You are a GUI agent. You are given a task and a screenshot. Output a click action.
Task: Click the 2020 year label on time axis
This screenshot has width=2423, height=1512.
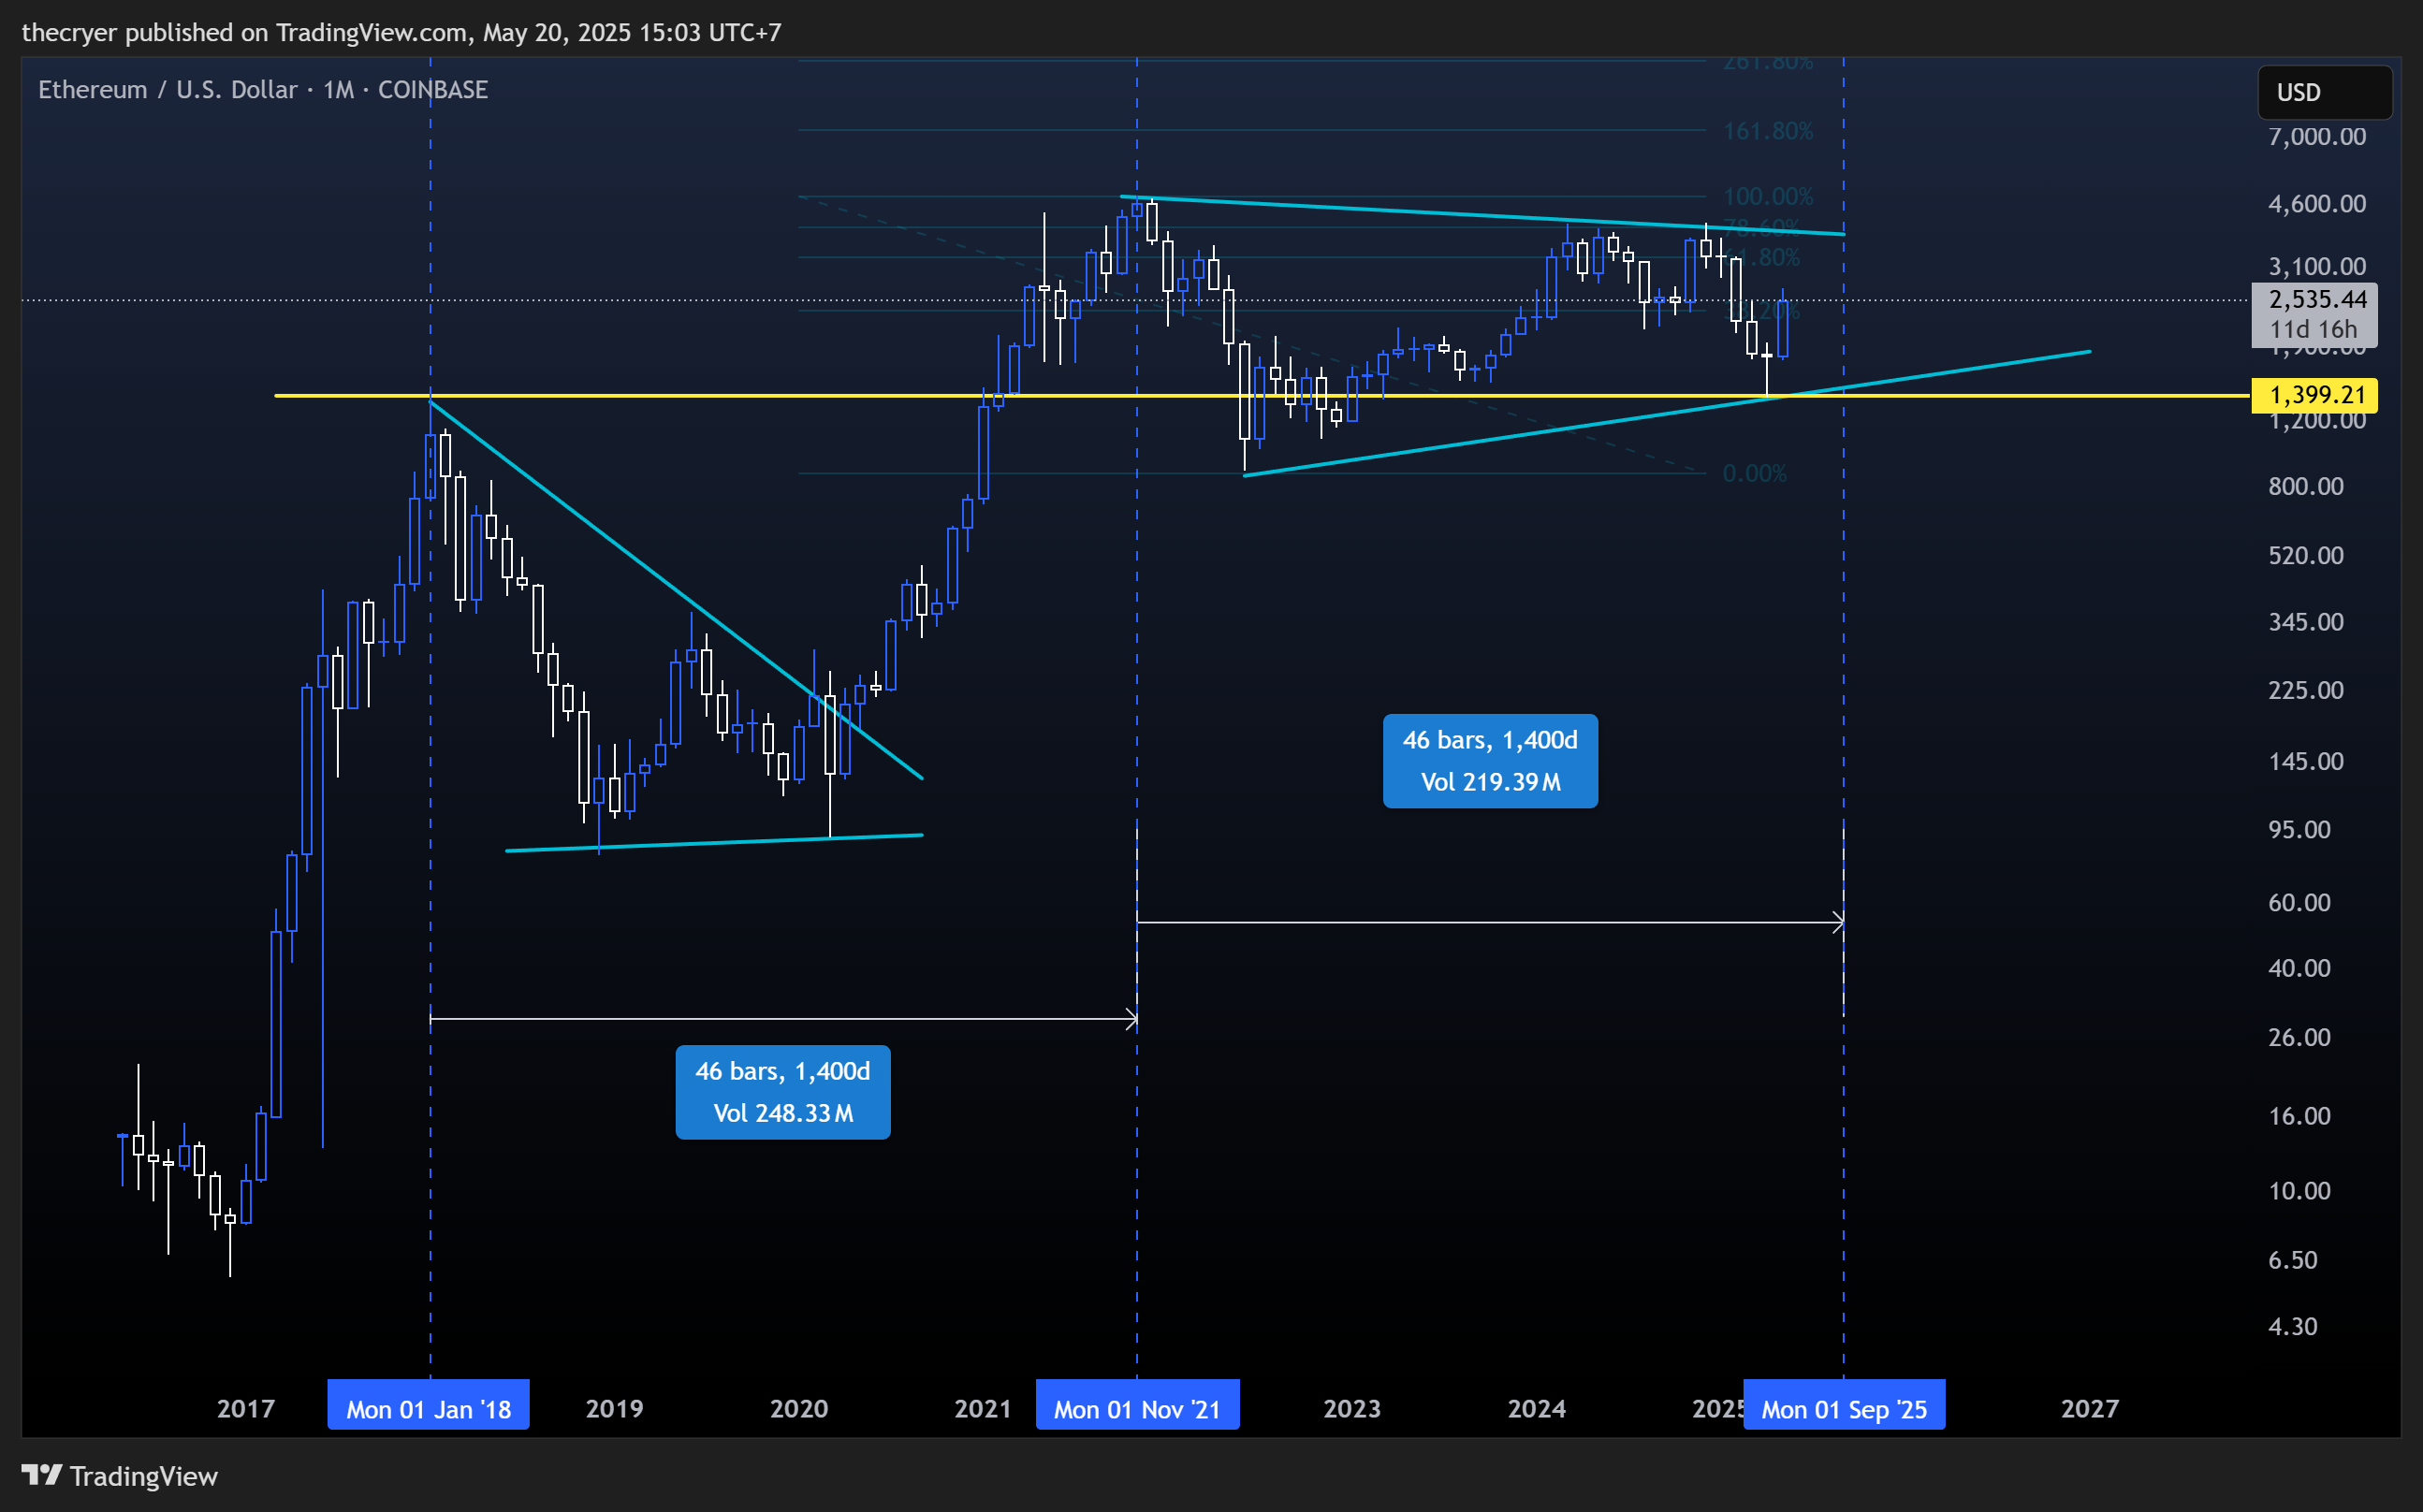(799, 1409)
